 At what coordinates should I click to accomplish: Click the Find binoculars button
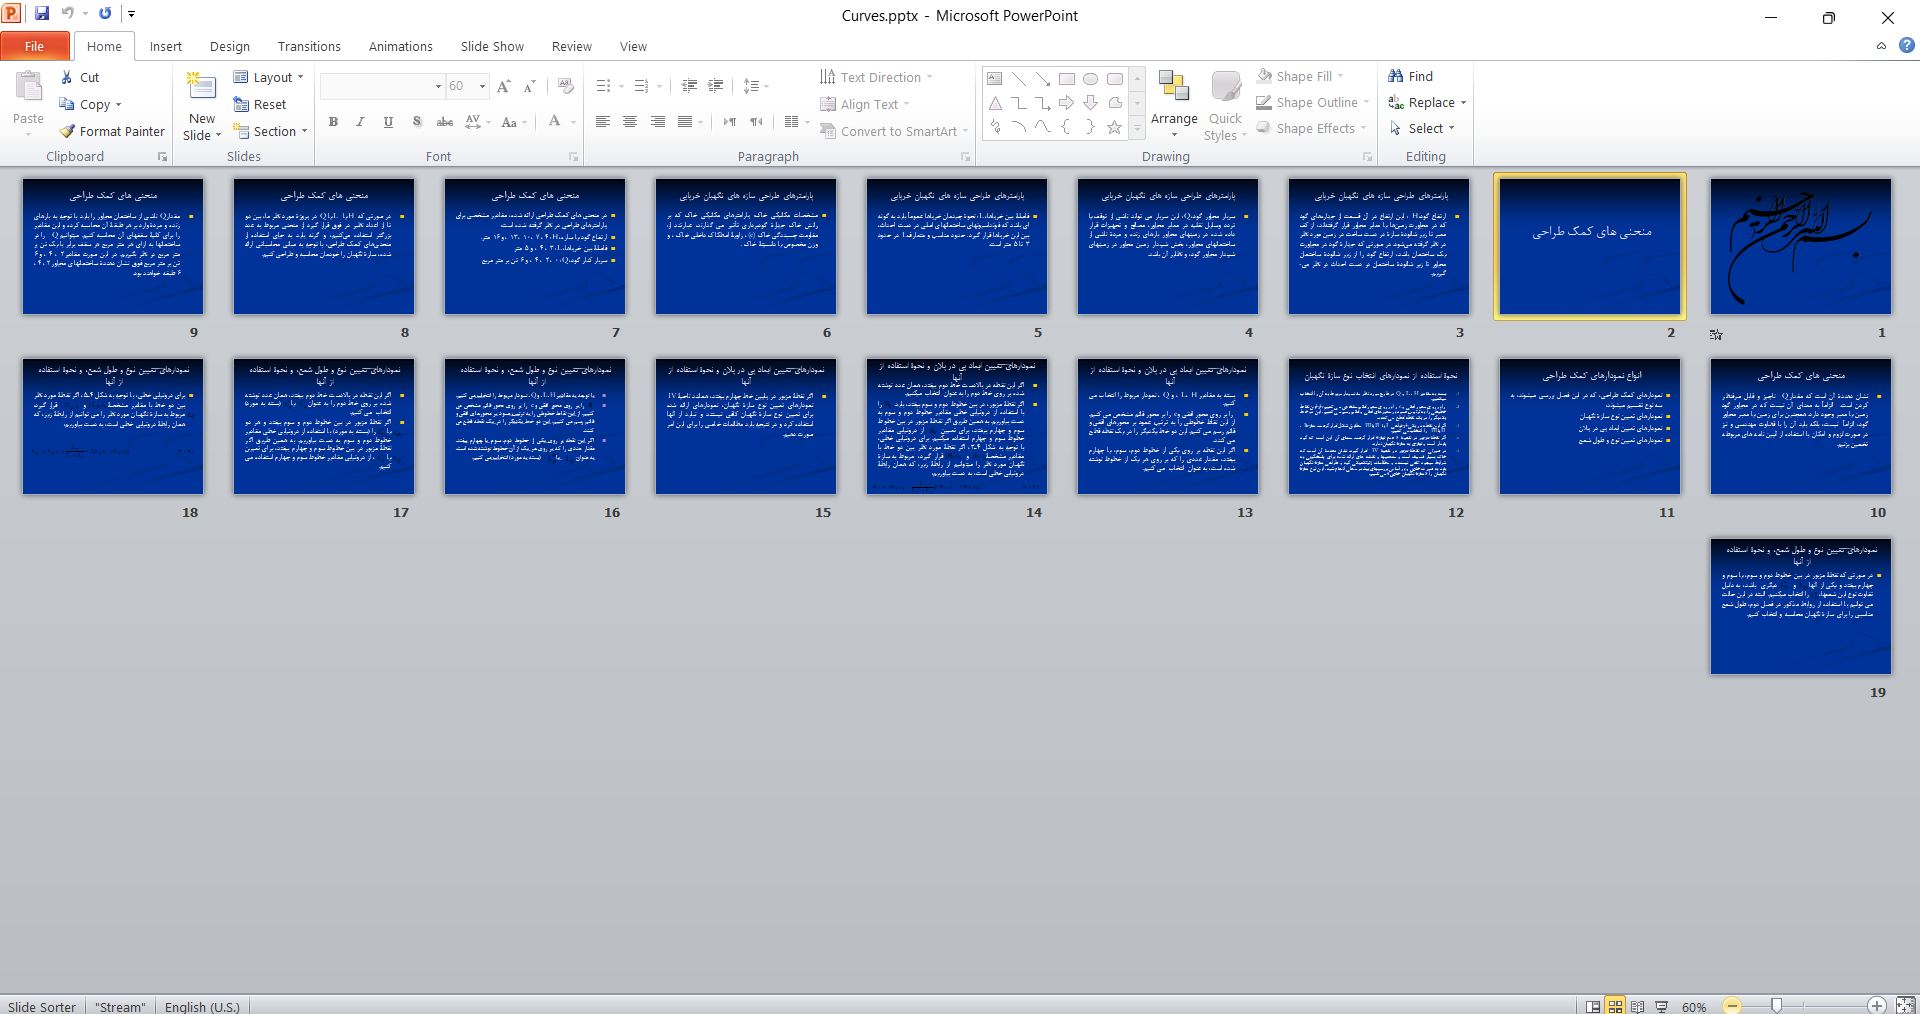coord(1411,76)
